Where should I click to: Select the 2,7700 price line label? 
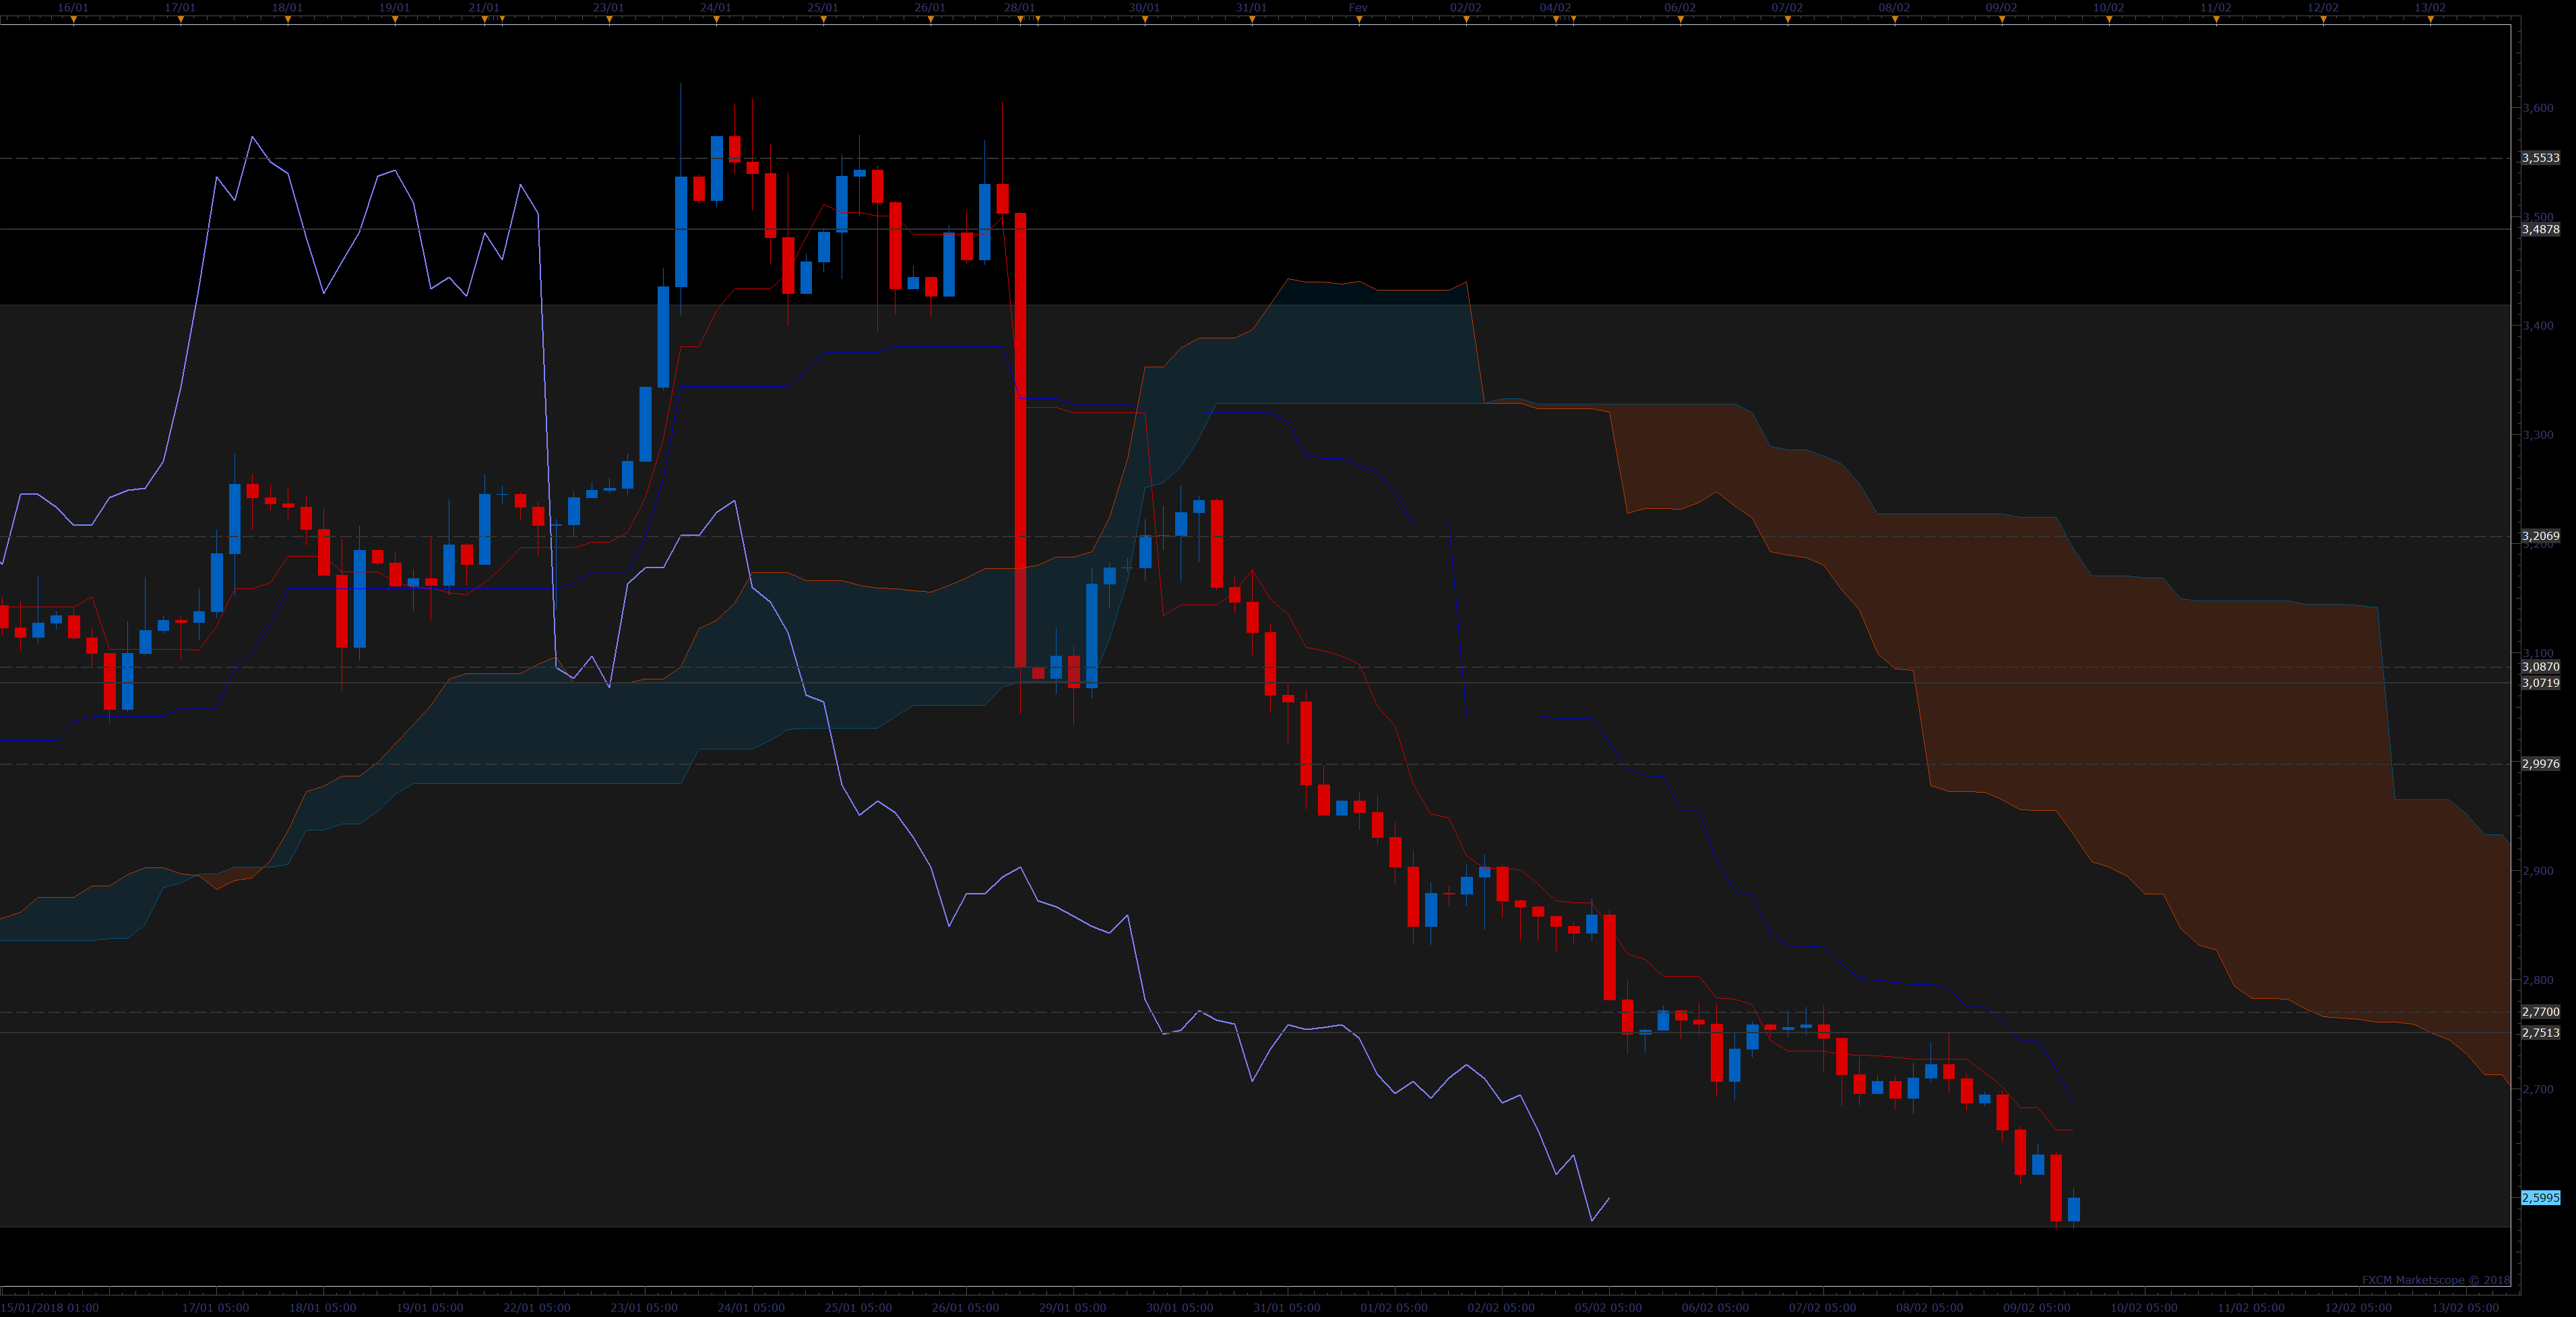coord(2540,1012)
